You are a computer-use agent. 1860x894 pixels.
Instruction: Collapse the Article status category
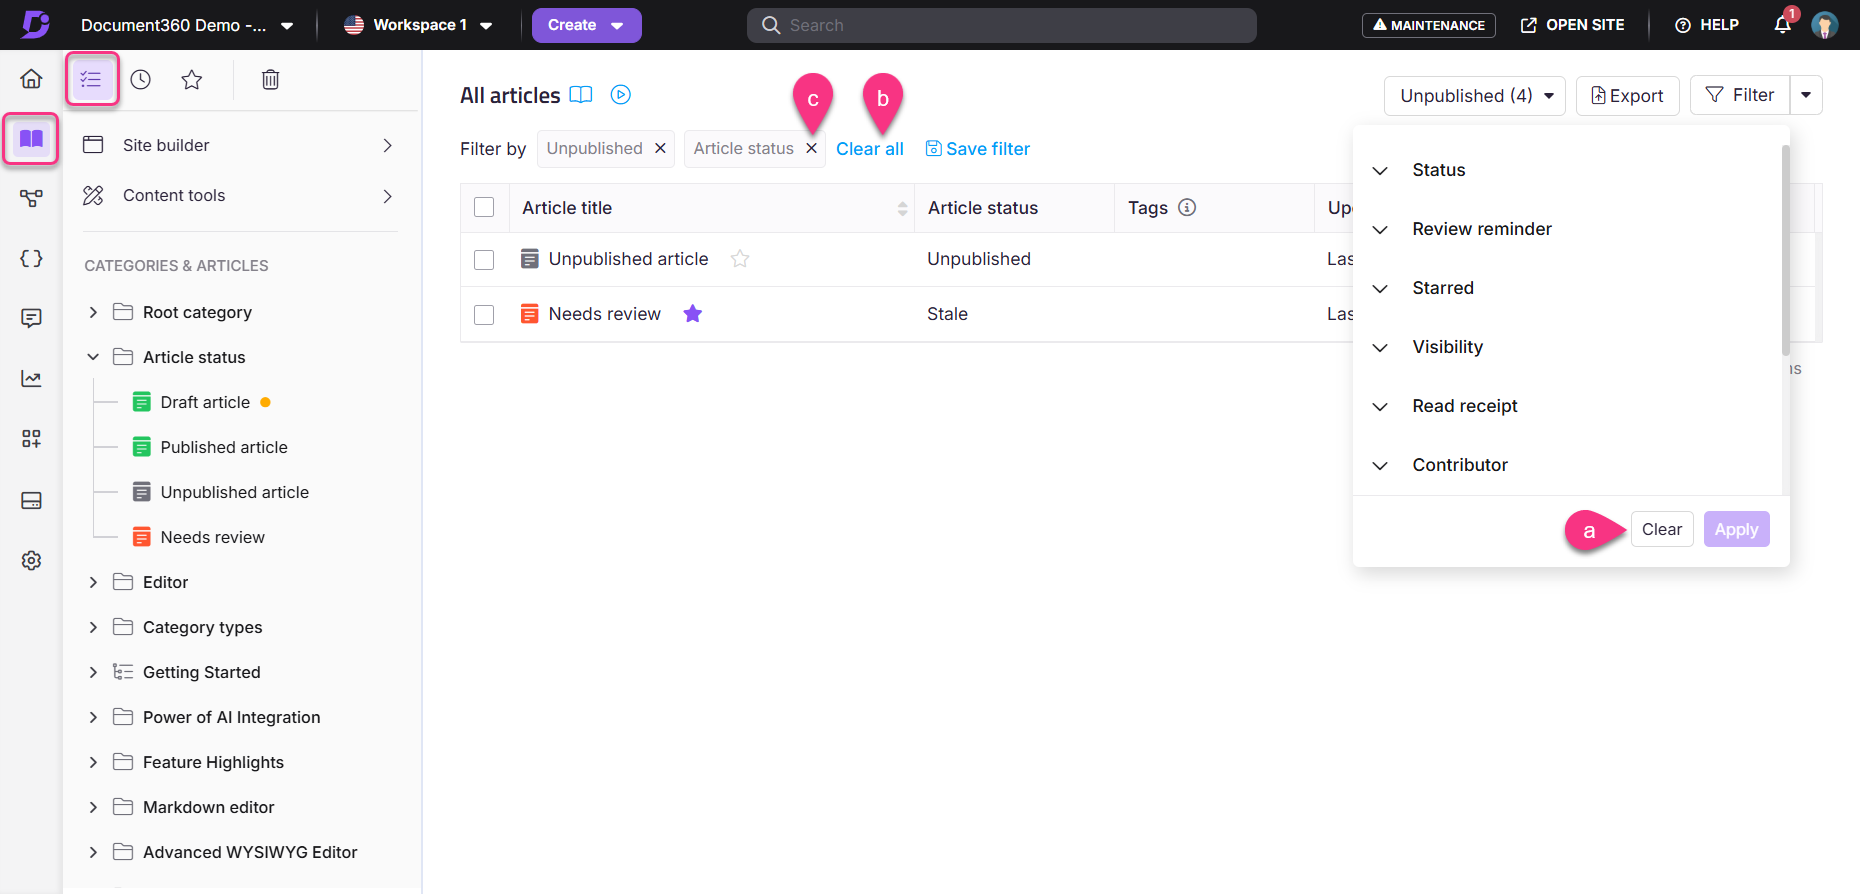pyautogui.click(x=93, y=357)
